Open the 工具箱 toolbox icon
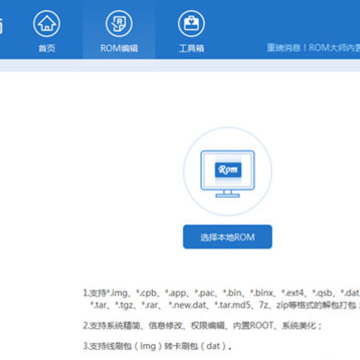This screenshot has width=360, height=360. pyautogui.click(x=191, y=24)
